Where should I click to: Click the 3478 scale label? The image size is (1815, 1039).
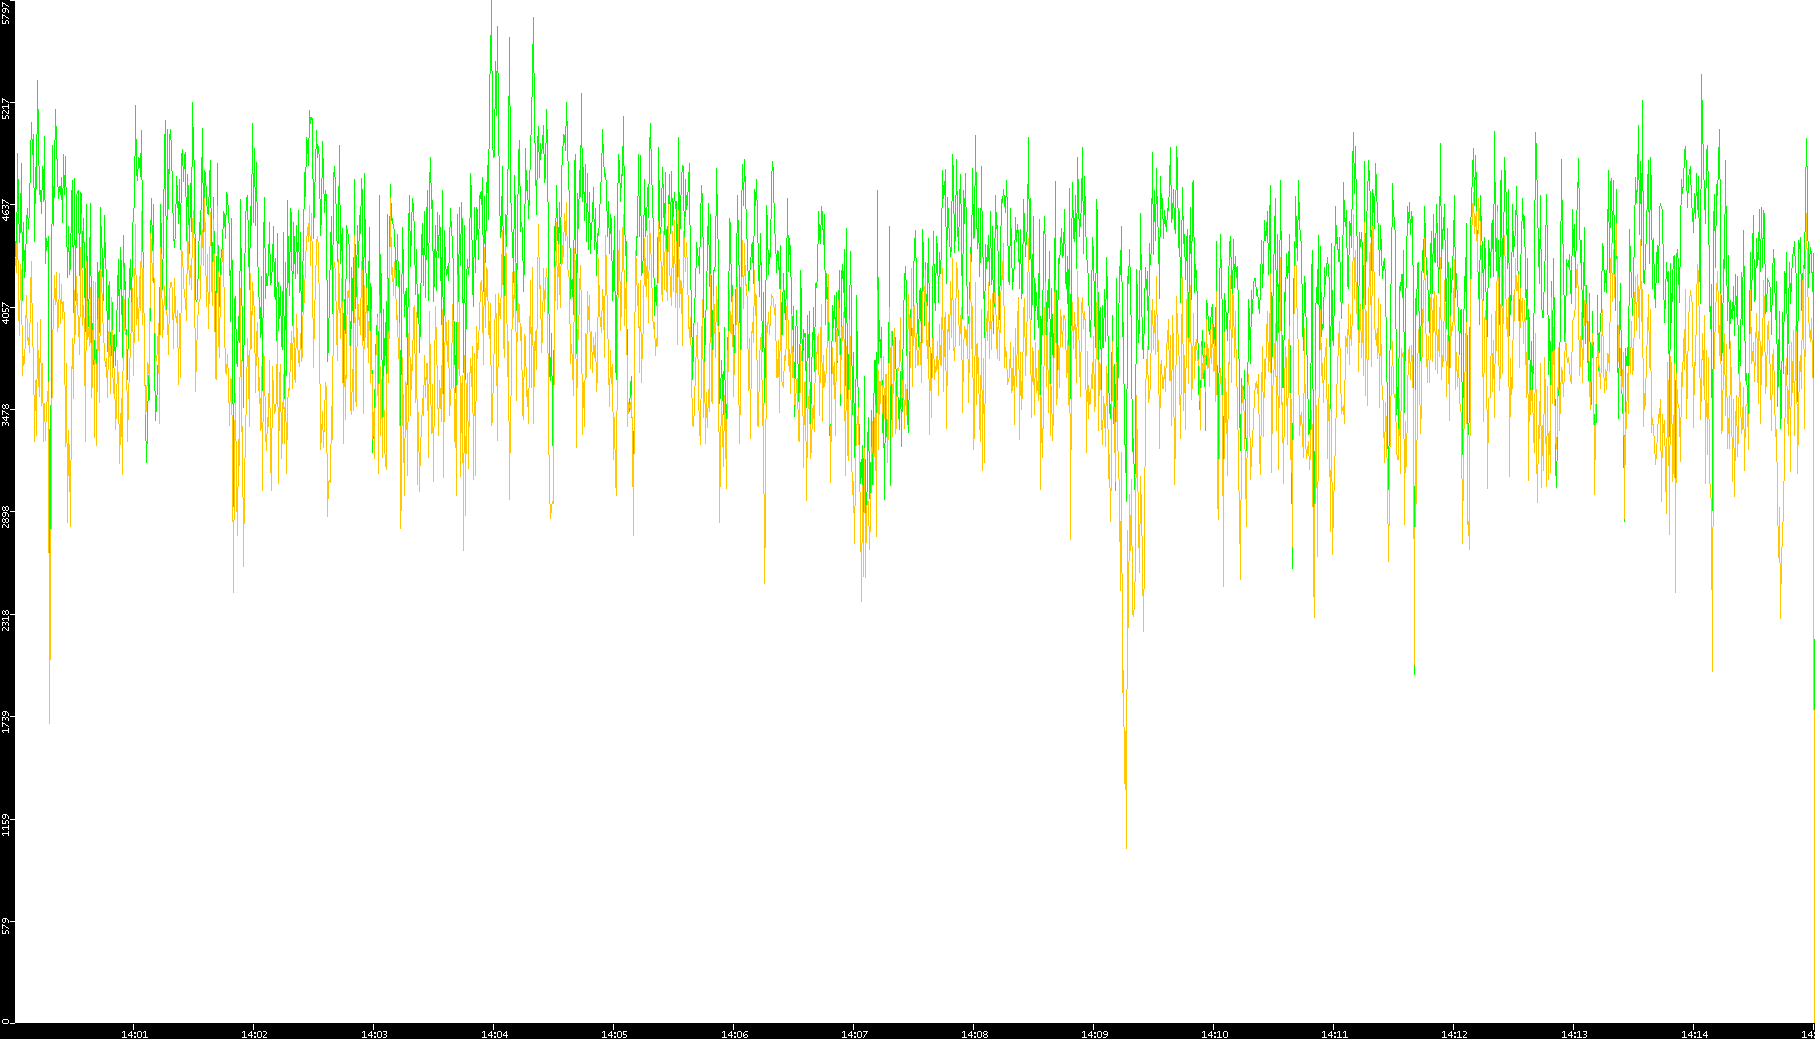click(x=6, y=415)
